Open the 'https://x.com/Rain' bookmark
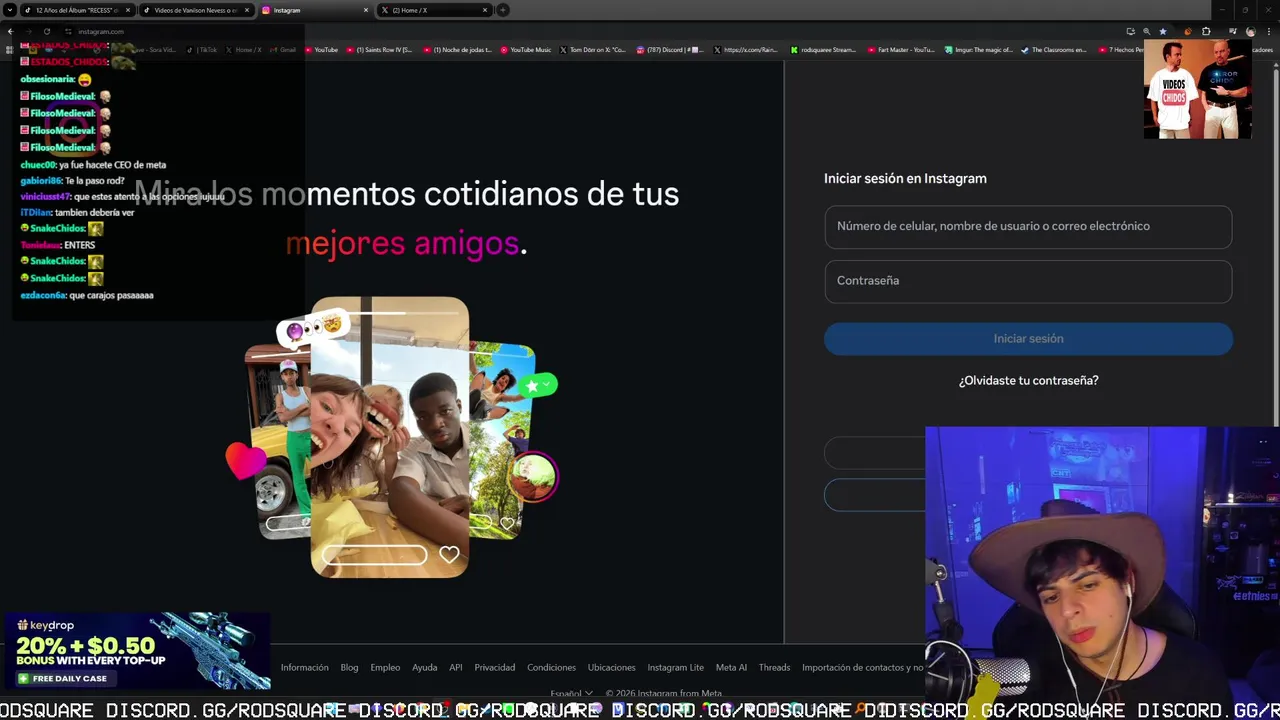The width and height of the screenshot is (1280, 720). 745,49
